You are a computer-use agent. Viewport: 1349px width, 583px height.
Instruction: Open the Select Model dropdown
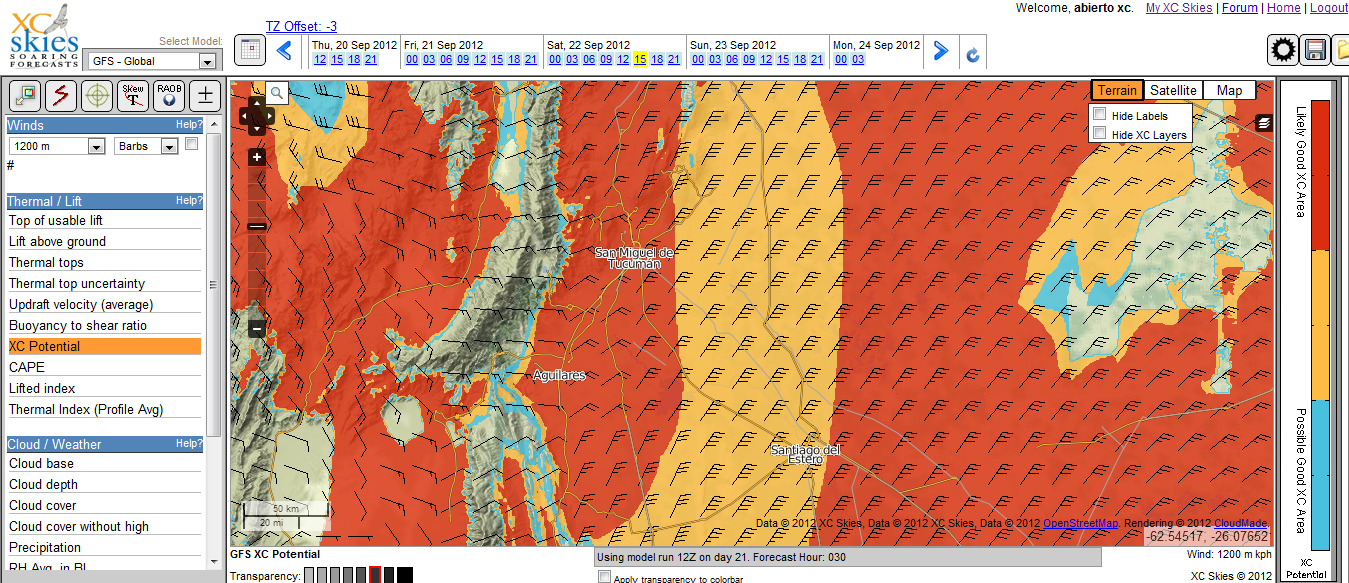click(153, 61)
